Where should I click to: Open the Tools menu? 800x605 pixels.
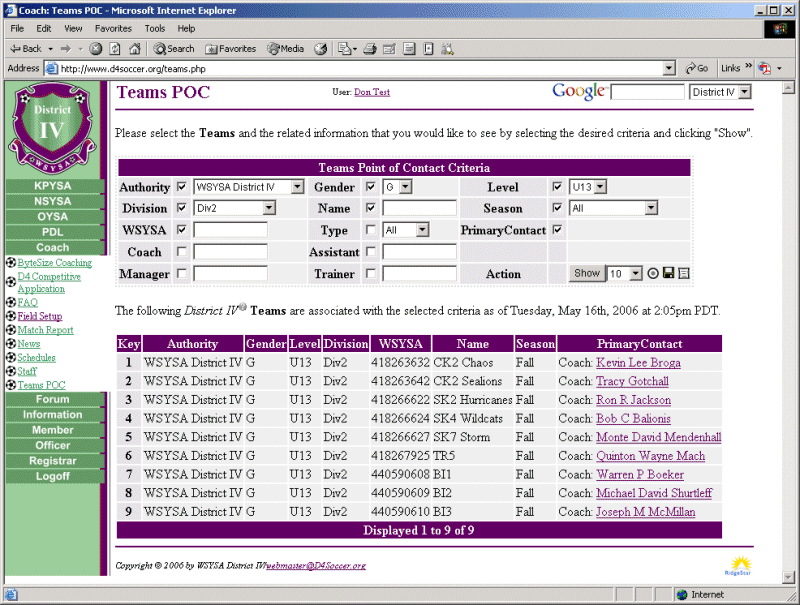(154, 28)
